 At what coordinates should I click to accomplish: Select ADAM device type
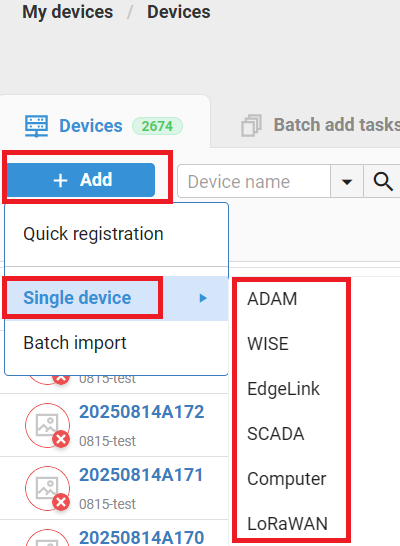click(272, 299)
